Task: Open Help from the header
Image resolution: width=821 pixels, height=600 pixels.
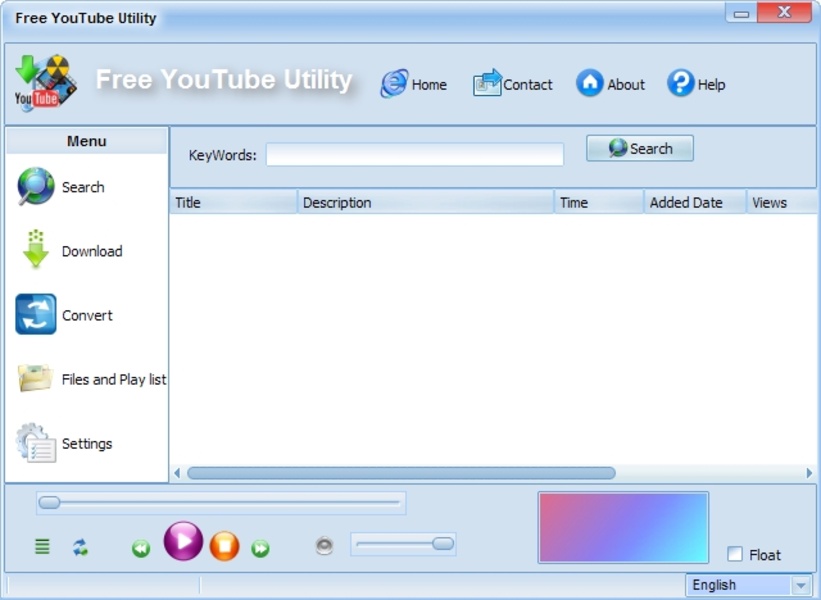Action: (x=696, y=84)
